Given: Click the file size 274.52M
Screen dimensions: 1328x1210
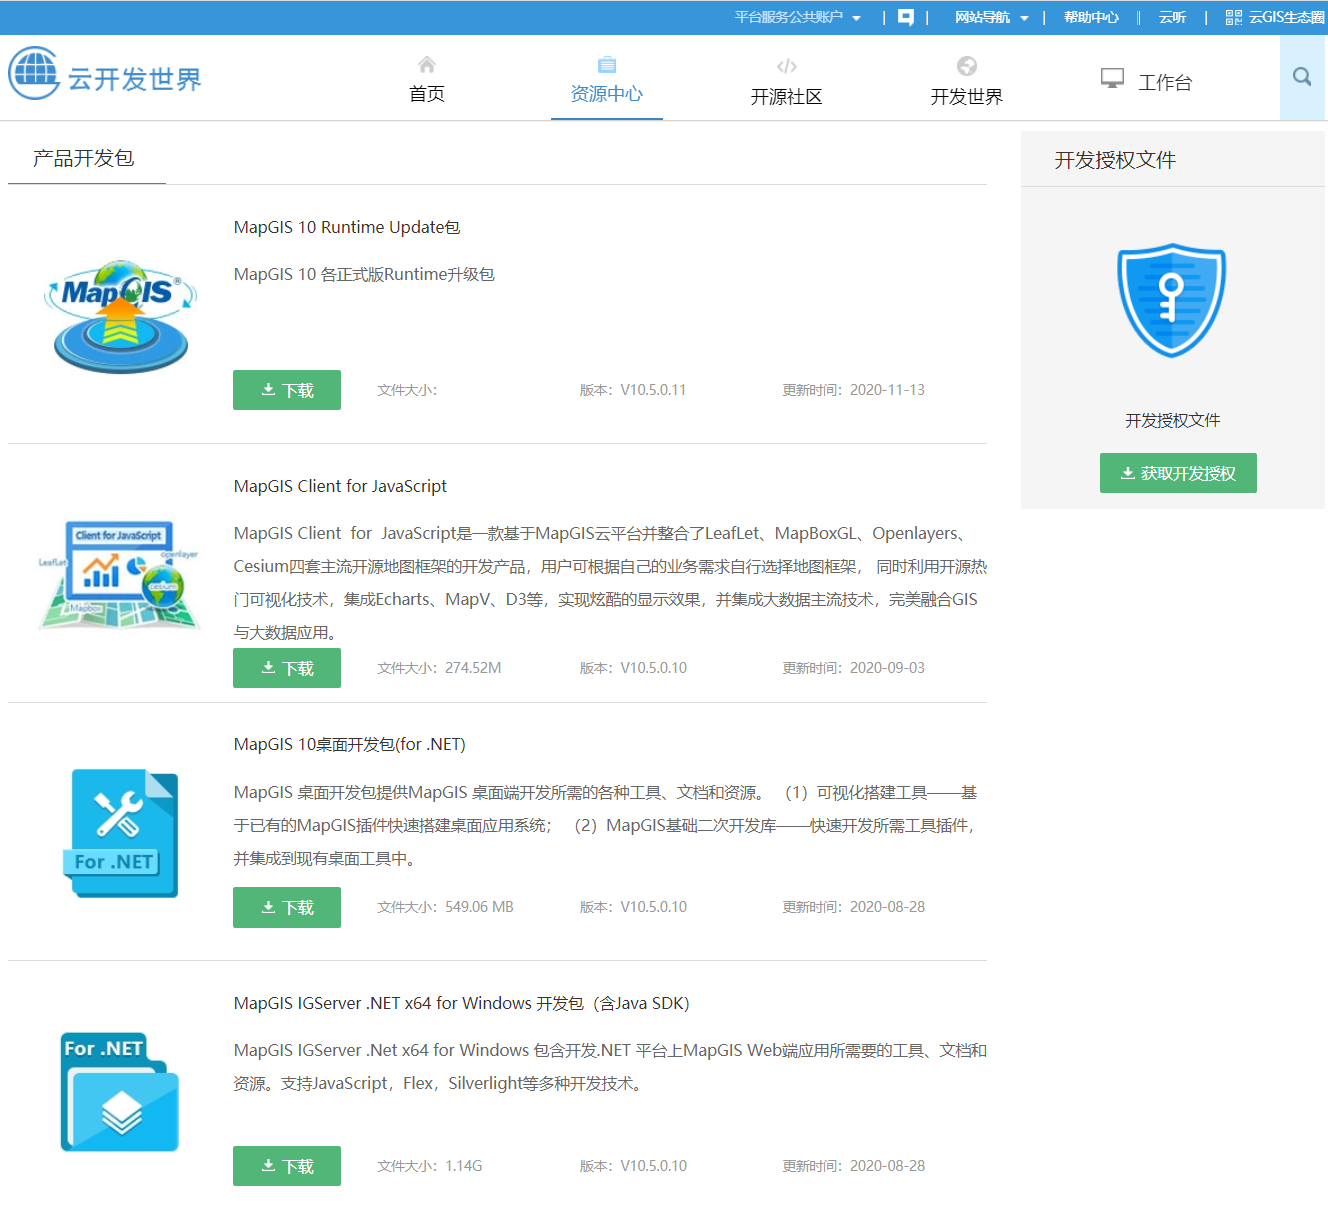Looking at the screenshot, I should click(473, 668).
